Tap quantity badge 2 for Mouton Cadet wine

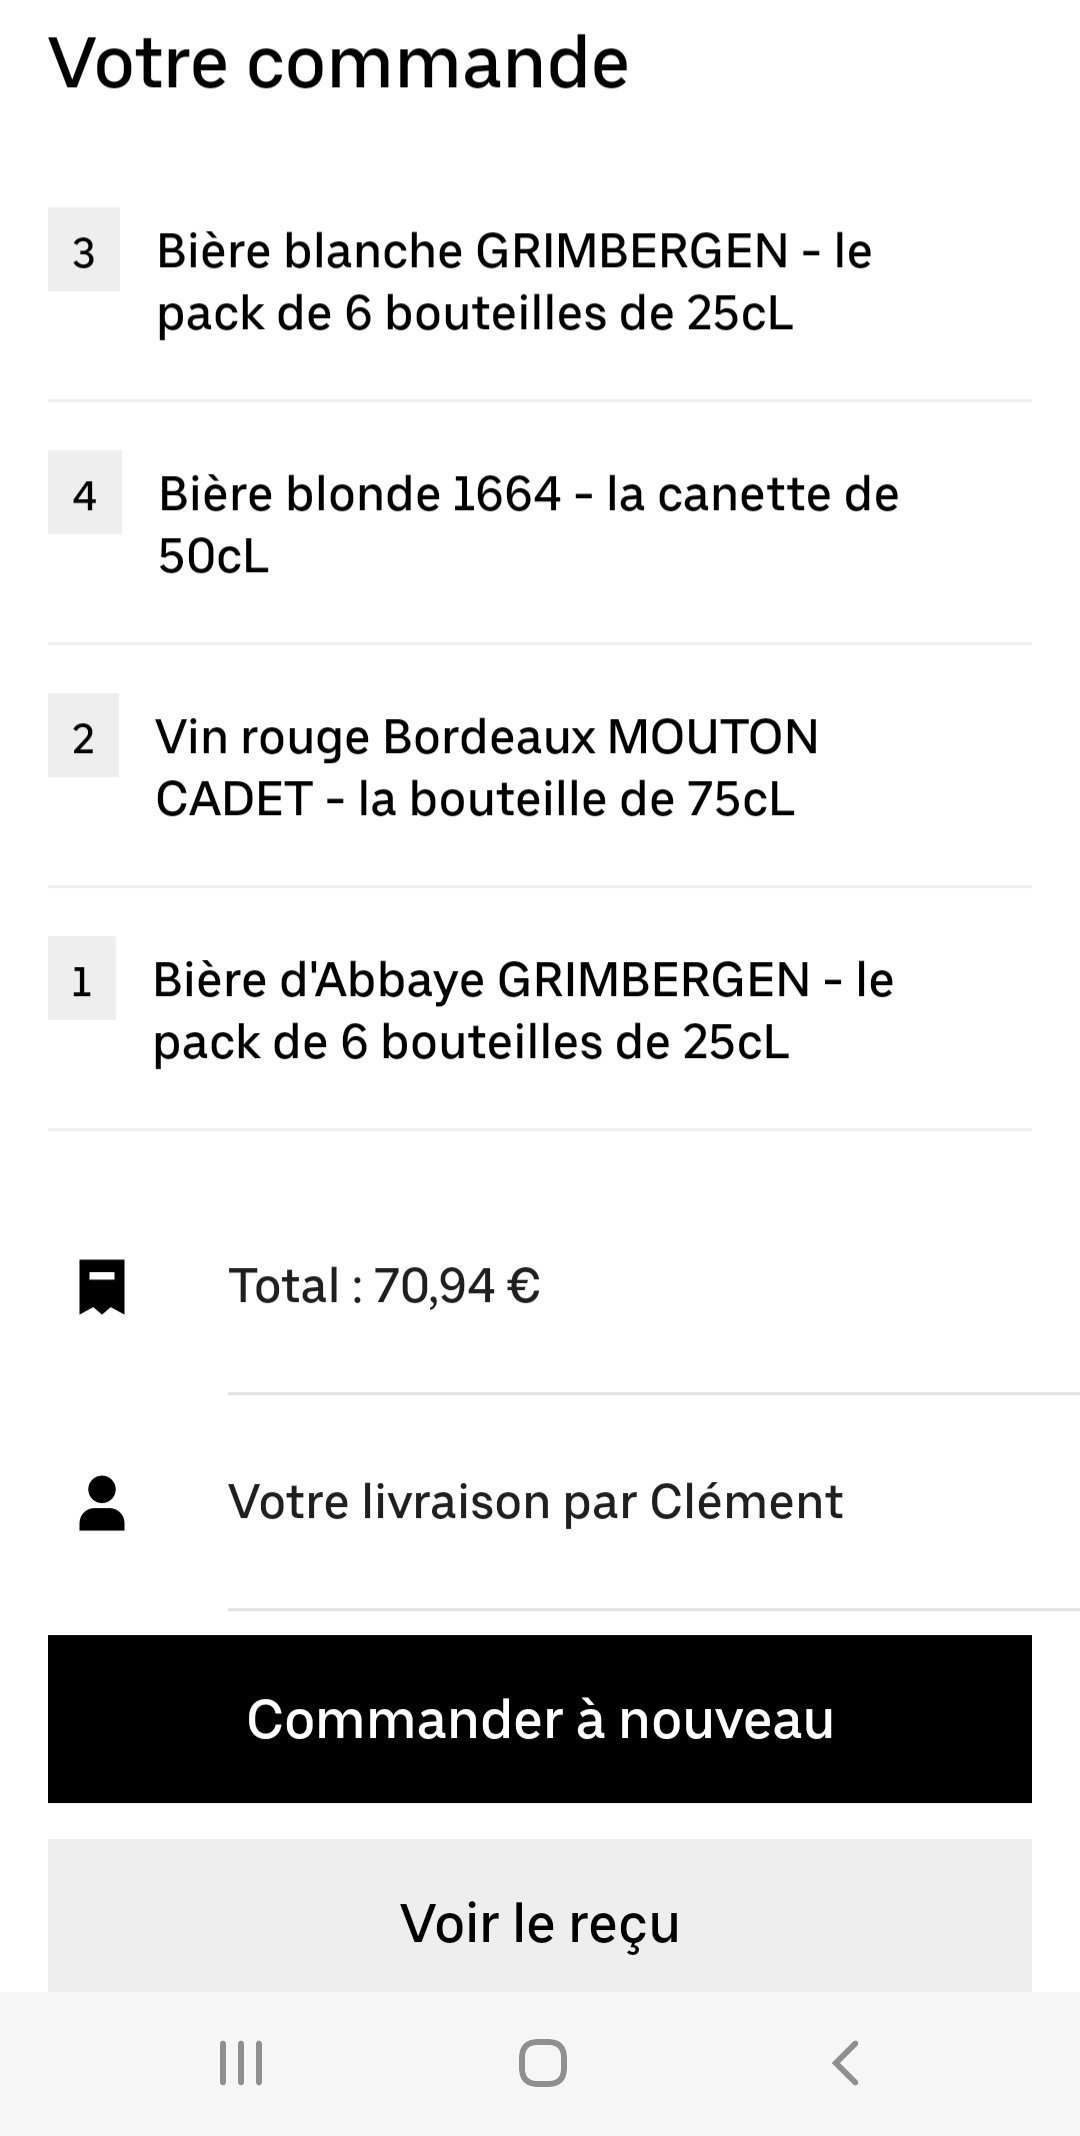[83, 736]
